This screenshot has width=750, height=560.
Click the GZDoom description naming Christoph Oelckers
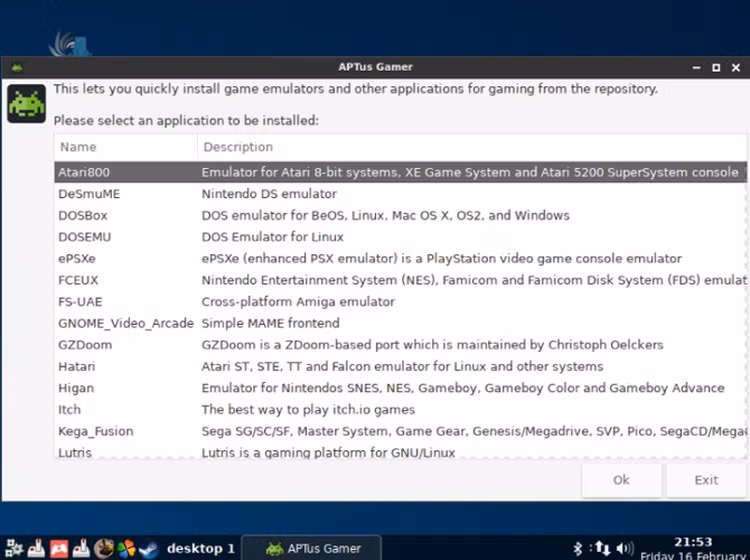[x=432, y=345]
